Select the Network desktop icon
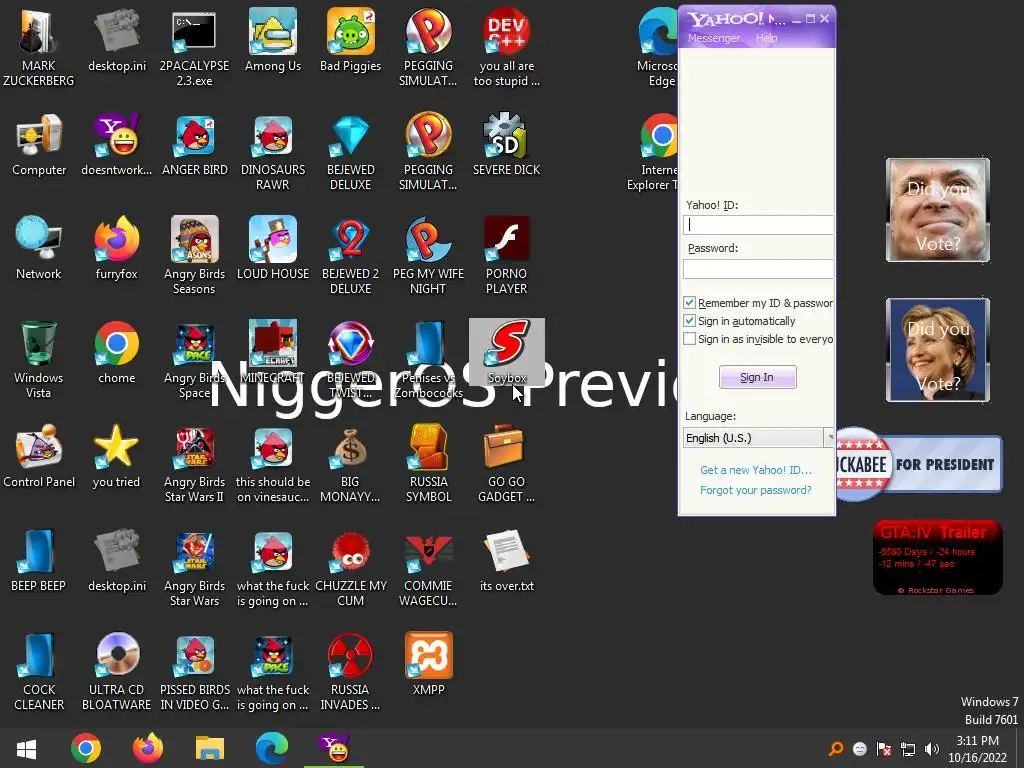Viewport: 1024px width, 768px height. point(39,248)
